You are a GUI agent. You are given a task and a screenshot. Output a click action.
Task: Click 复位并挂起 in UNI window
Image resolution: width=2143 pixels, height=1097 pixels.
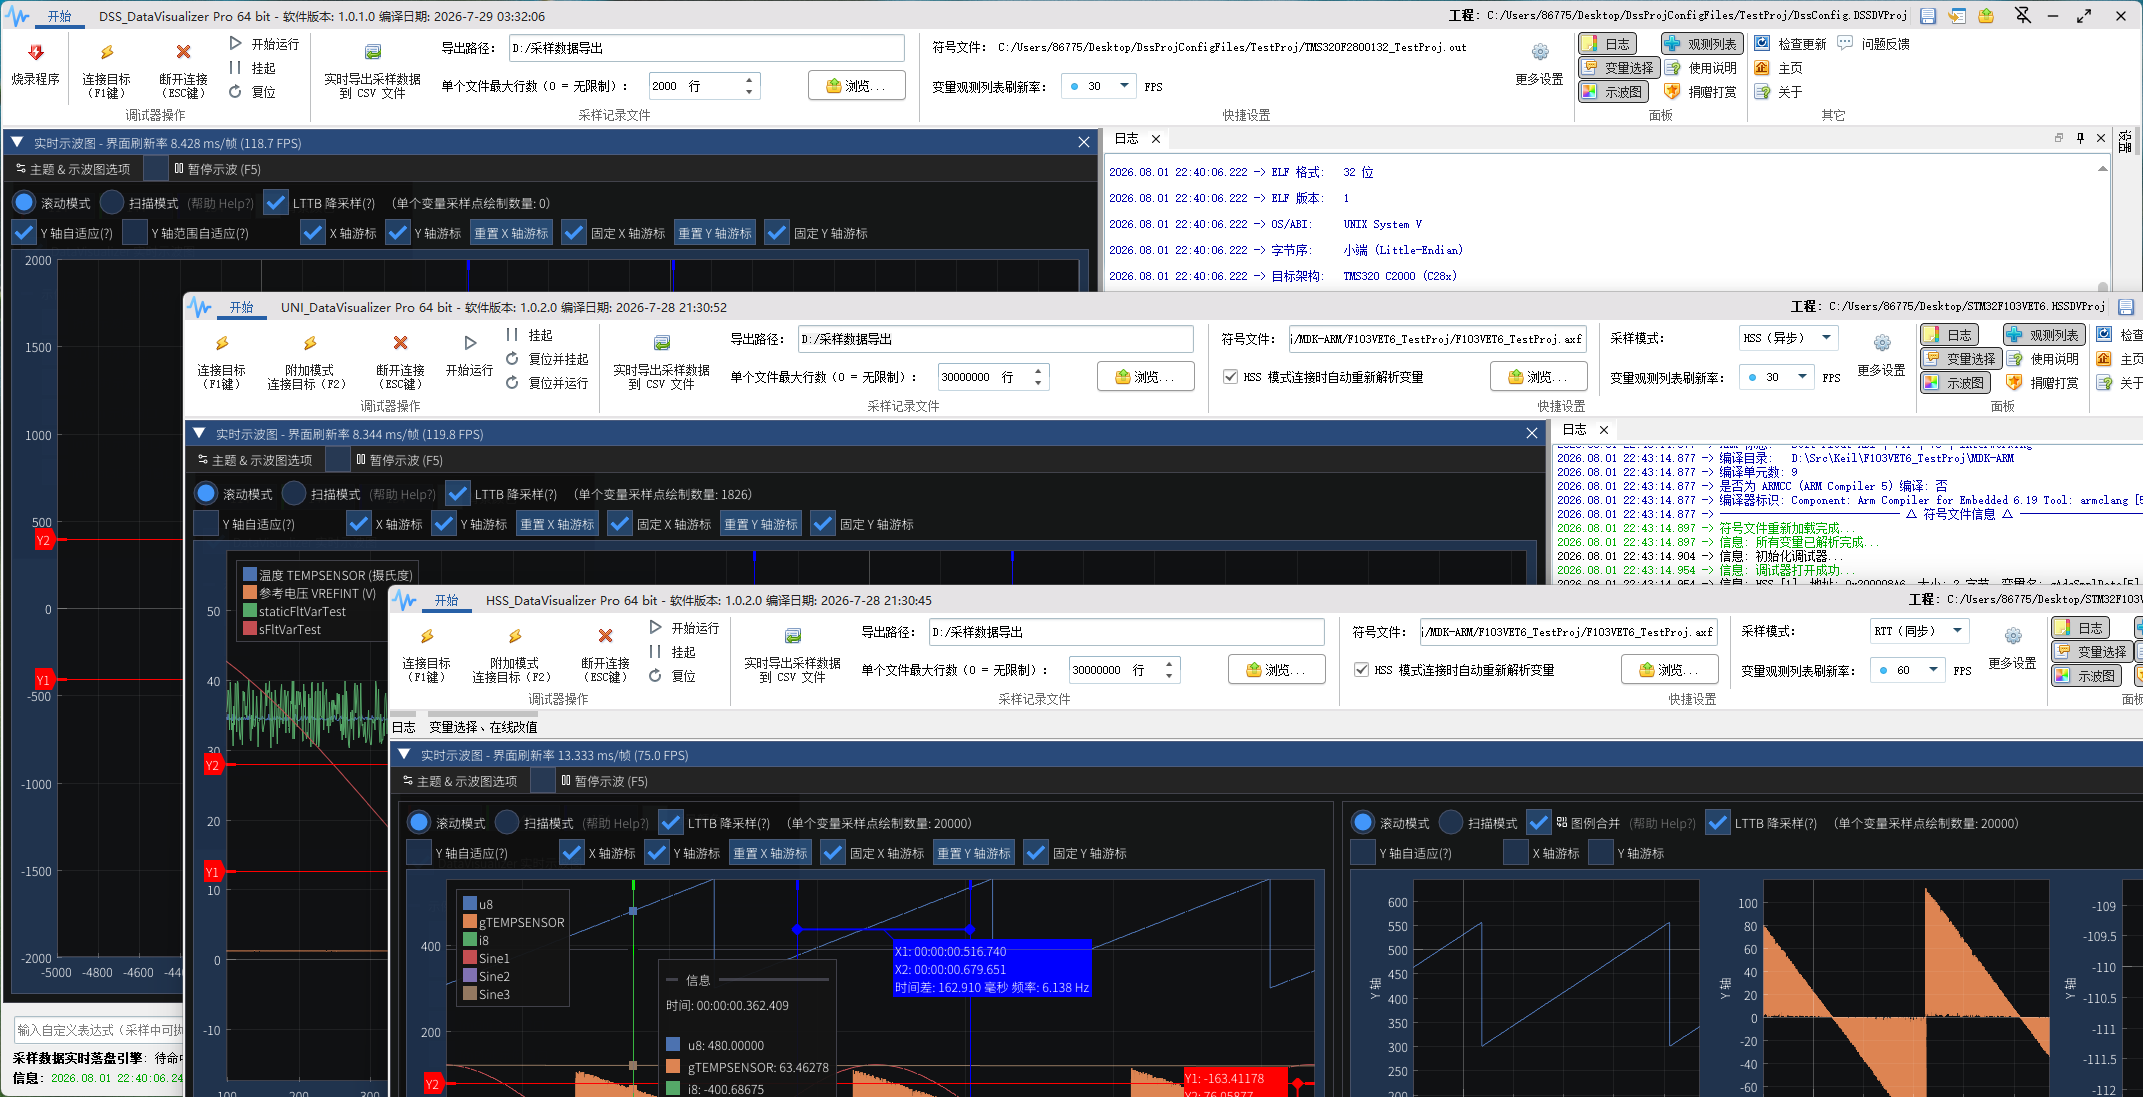pyautogui.click(x=547, y=359)
